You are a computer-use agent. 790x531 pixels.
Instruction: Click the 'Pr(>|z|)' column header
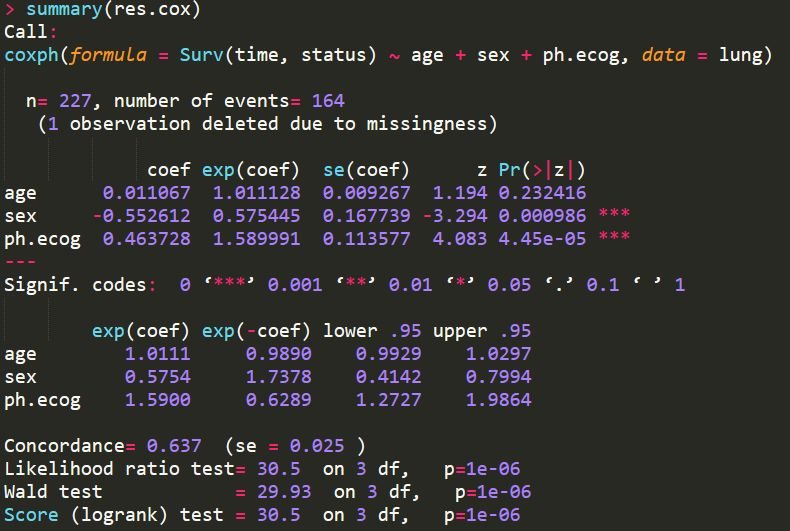pyautogui.click(x=542, y=170)
